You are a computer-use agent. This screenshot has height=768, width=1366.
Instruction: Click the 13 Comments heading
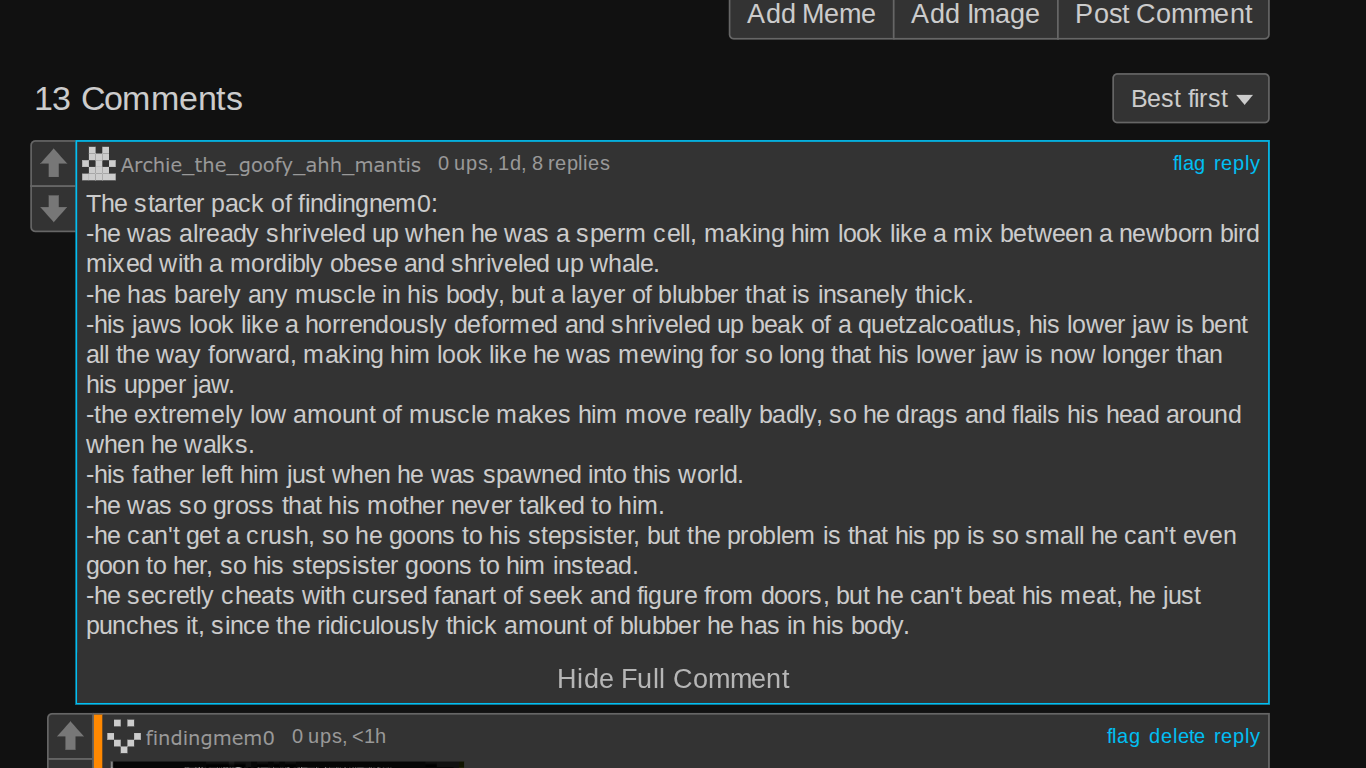[x=138, y=99]
